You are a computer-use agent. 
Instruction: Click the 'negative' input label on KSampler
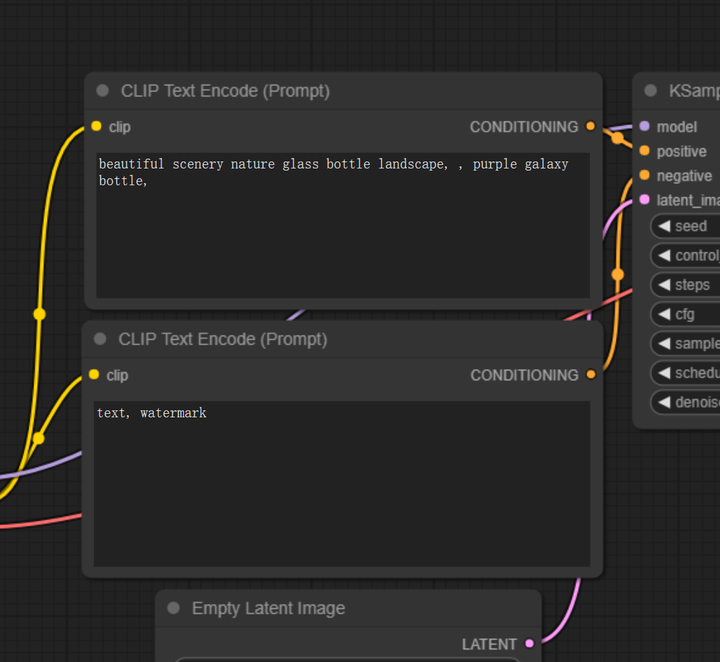(684, 175)
